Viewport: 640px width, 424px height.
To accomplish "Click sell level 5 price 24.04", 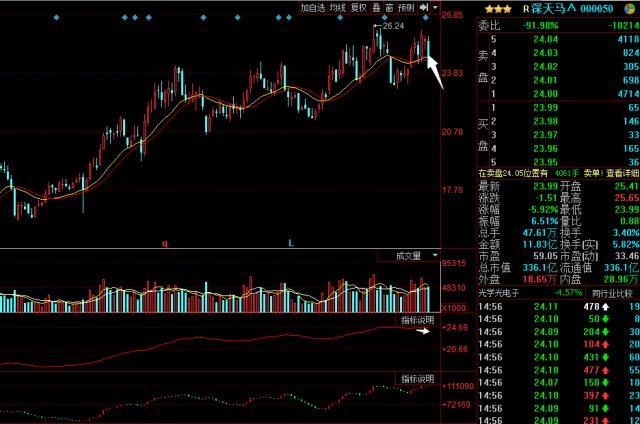I will coord(545,39).
